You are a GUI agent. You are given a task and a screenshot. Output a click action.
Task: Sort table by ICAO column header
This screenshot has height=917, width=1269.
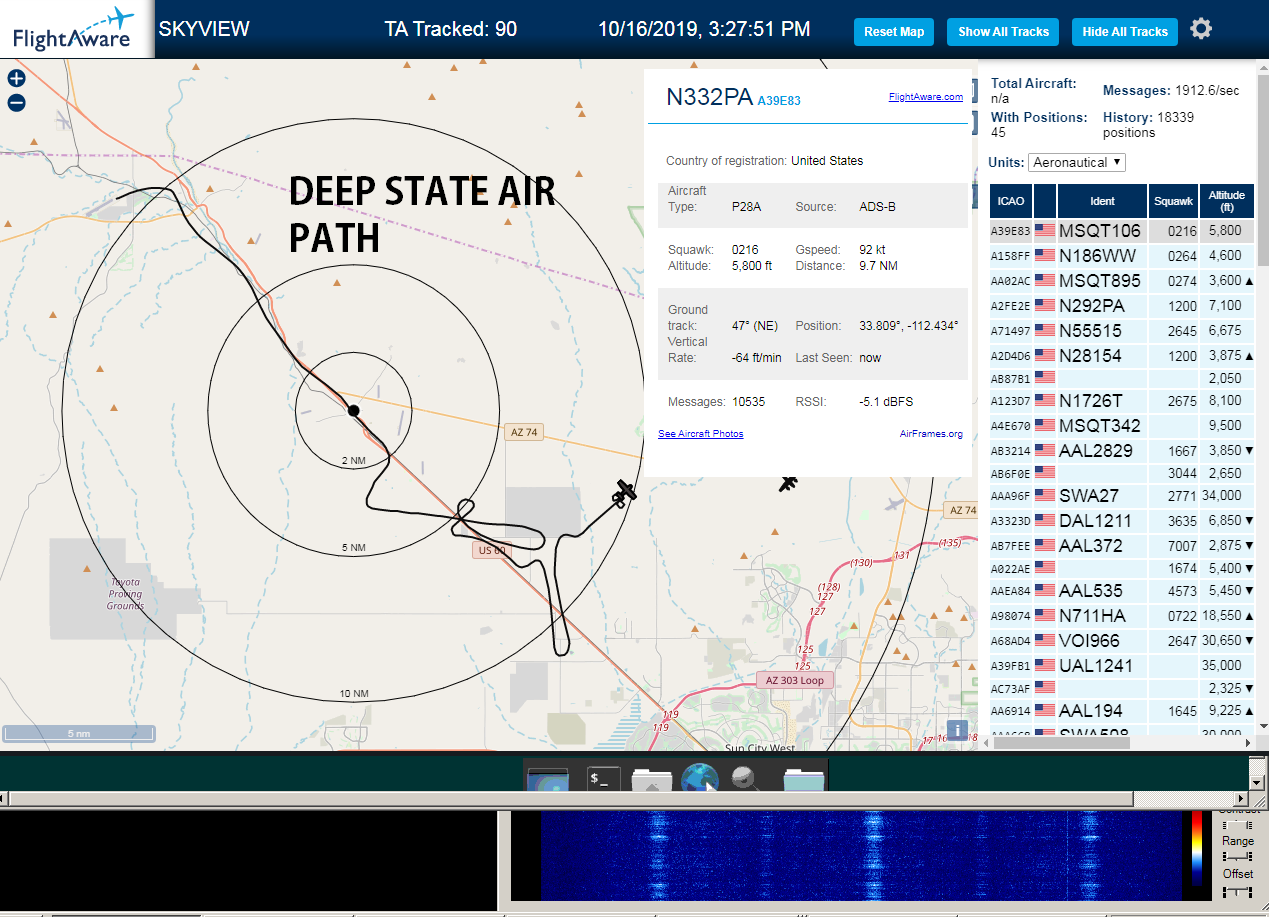click(1011, 201)
